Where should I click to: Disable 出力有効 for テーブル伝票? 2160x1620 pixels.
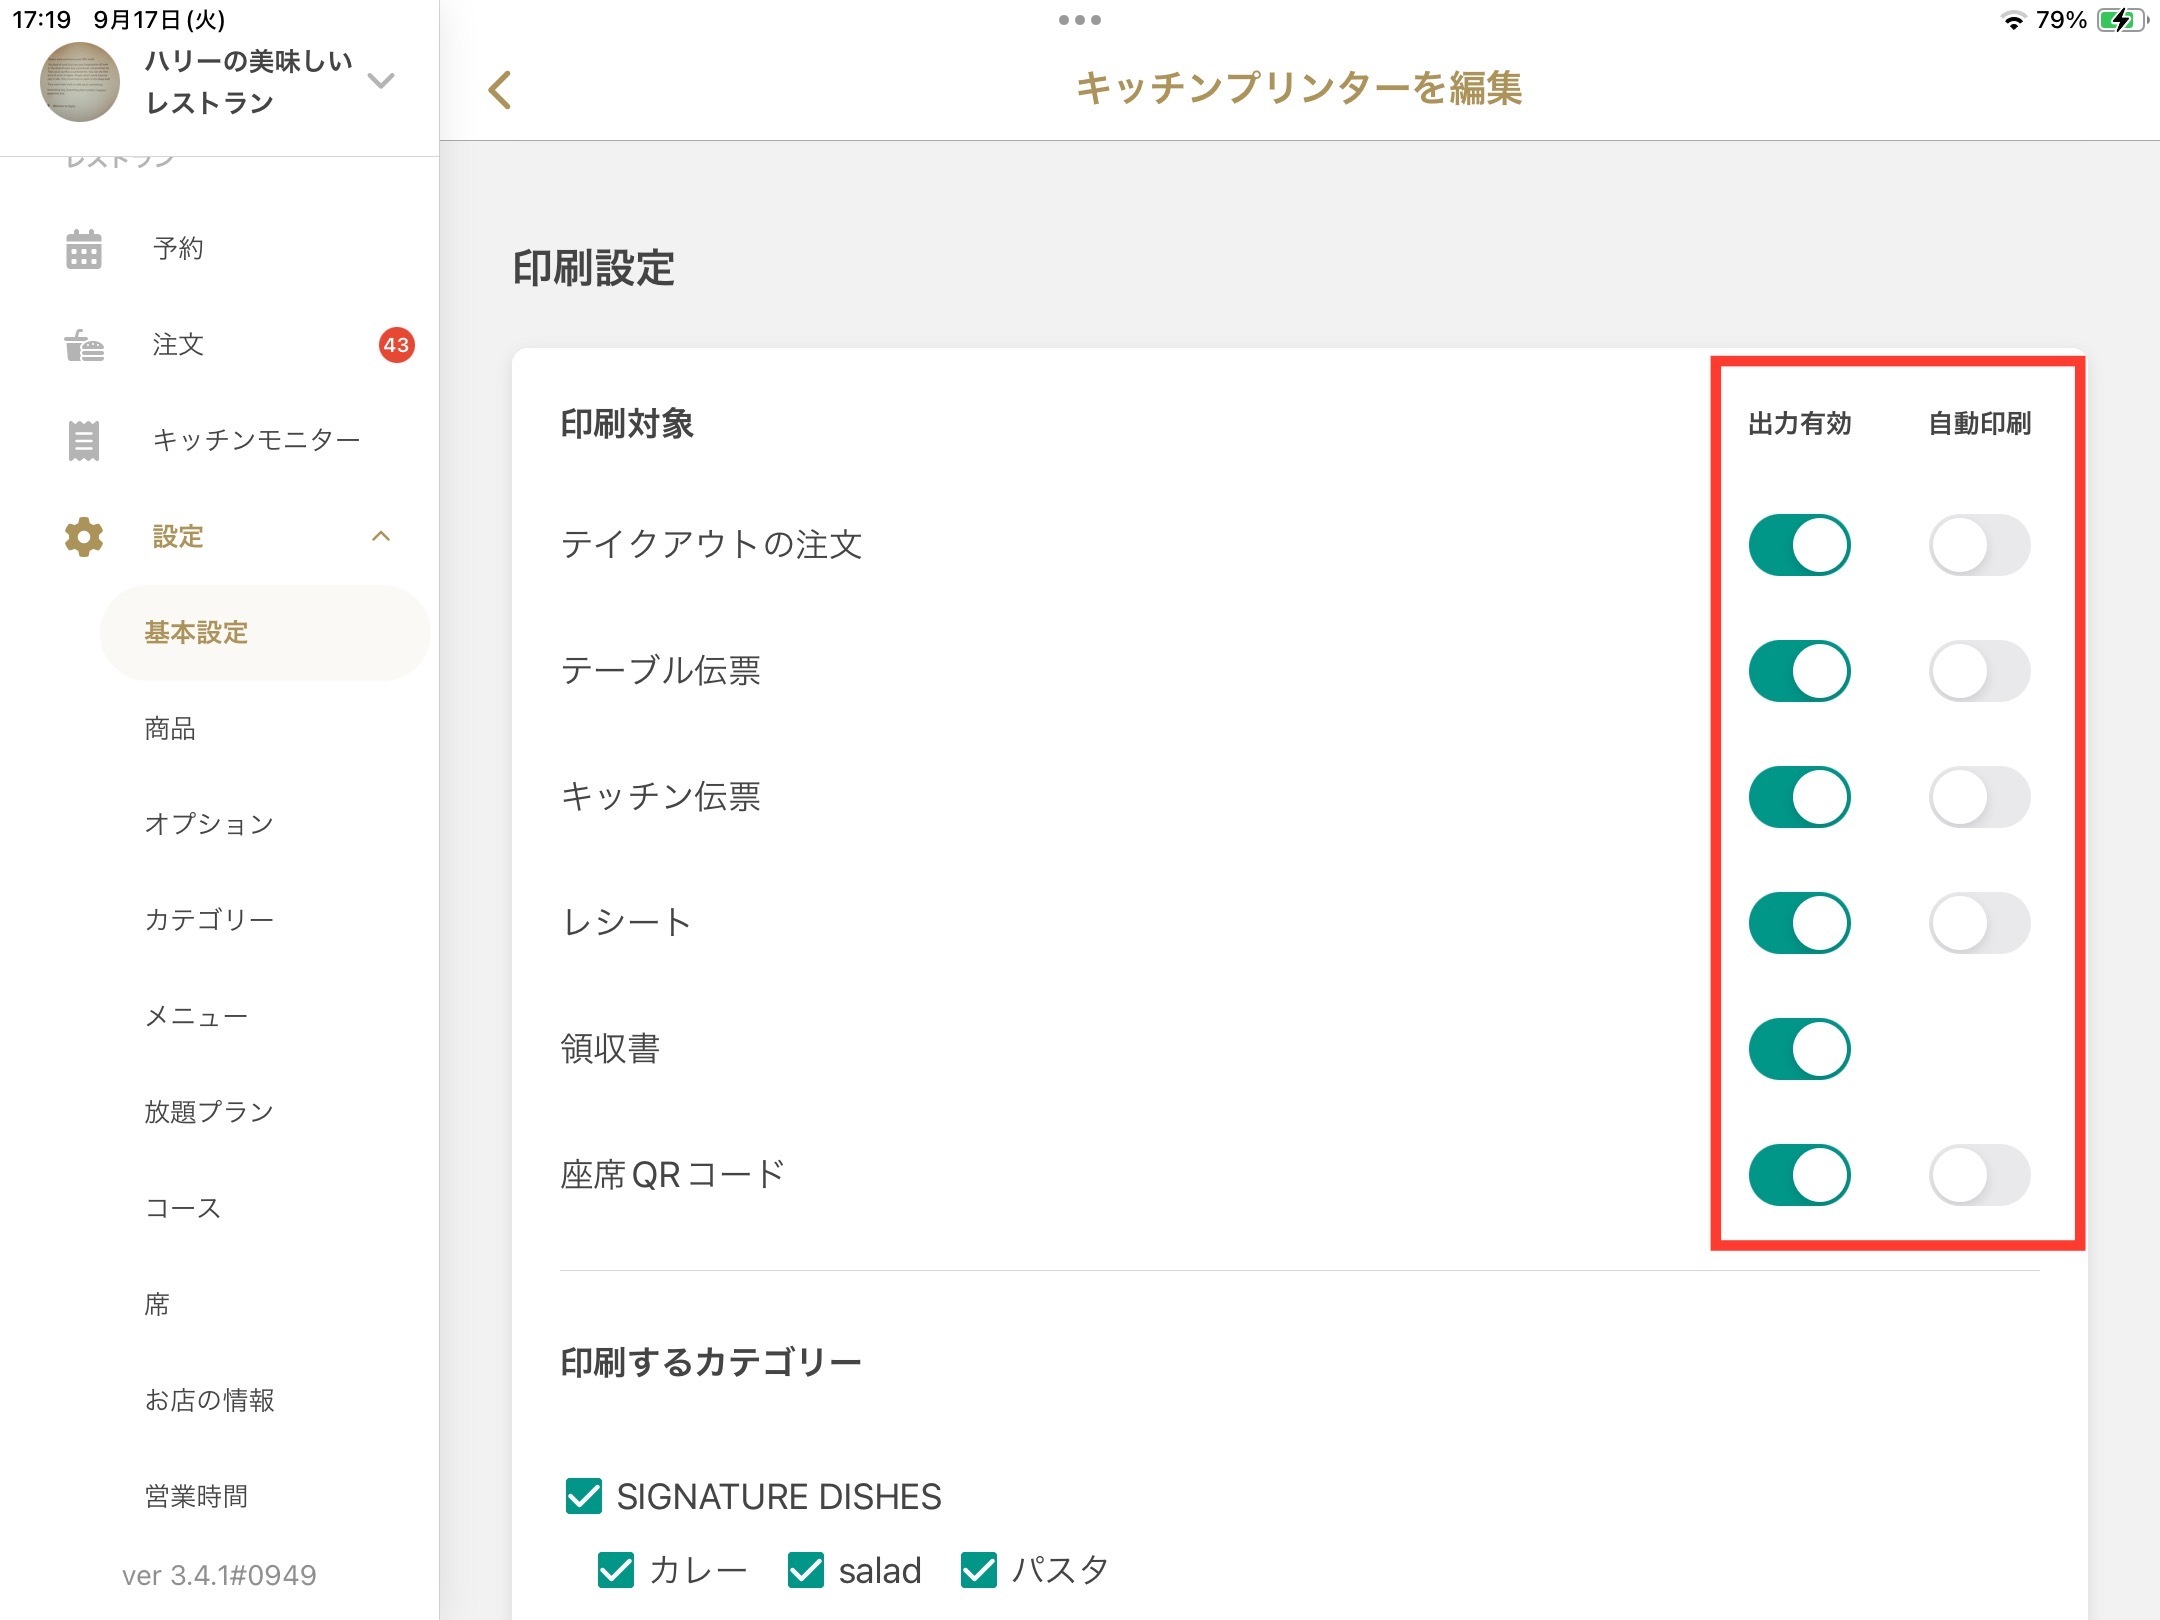point(1799,671)
